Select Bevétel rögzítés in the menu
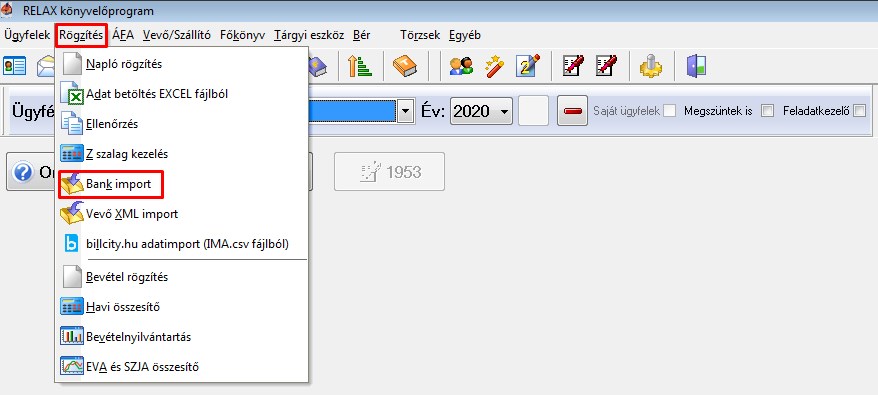The image size is (878, 395). (x=181, y=277)
